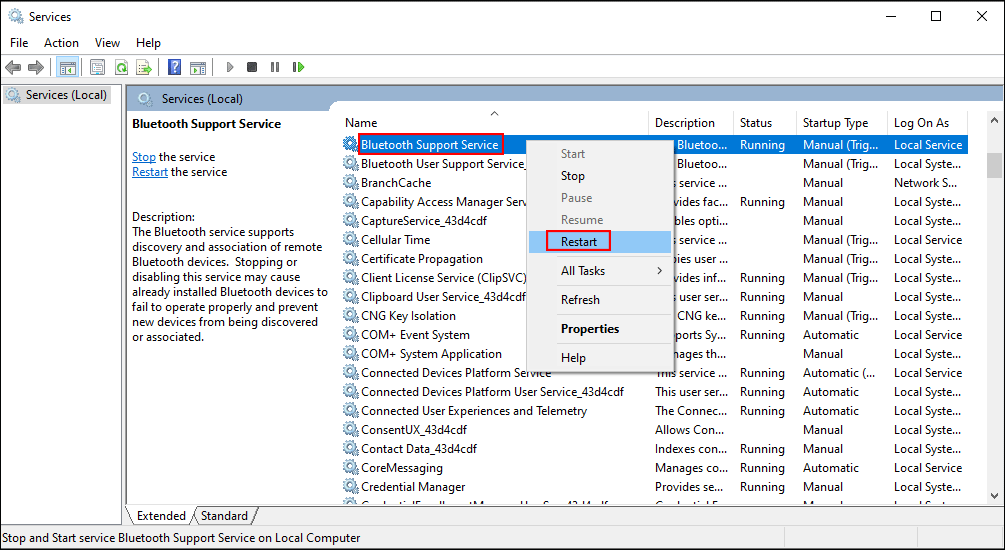Open the blue Help toolbar icon
This screenshot has width=1005, height=550.
174,67
